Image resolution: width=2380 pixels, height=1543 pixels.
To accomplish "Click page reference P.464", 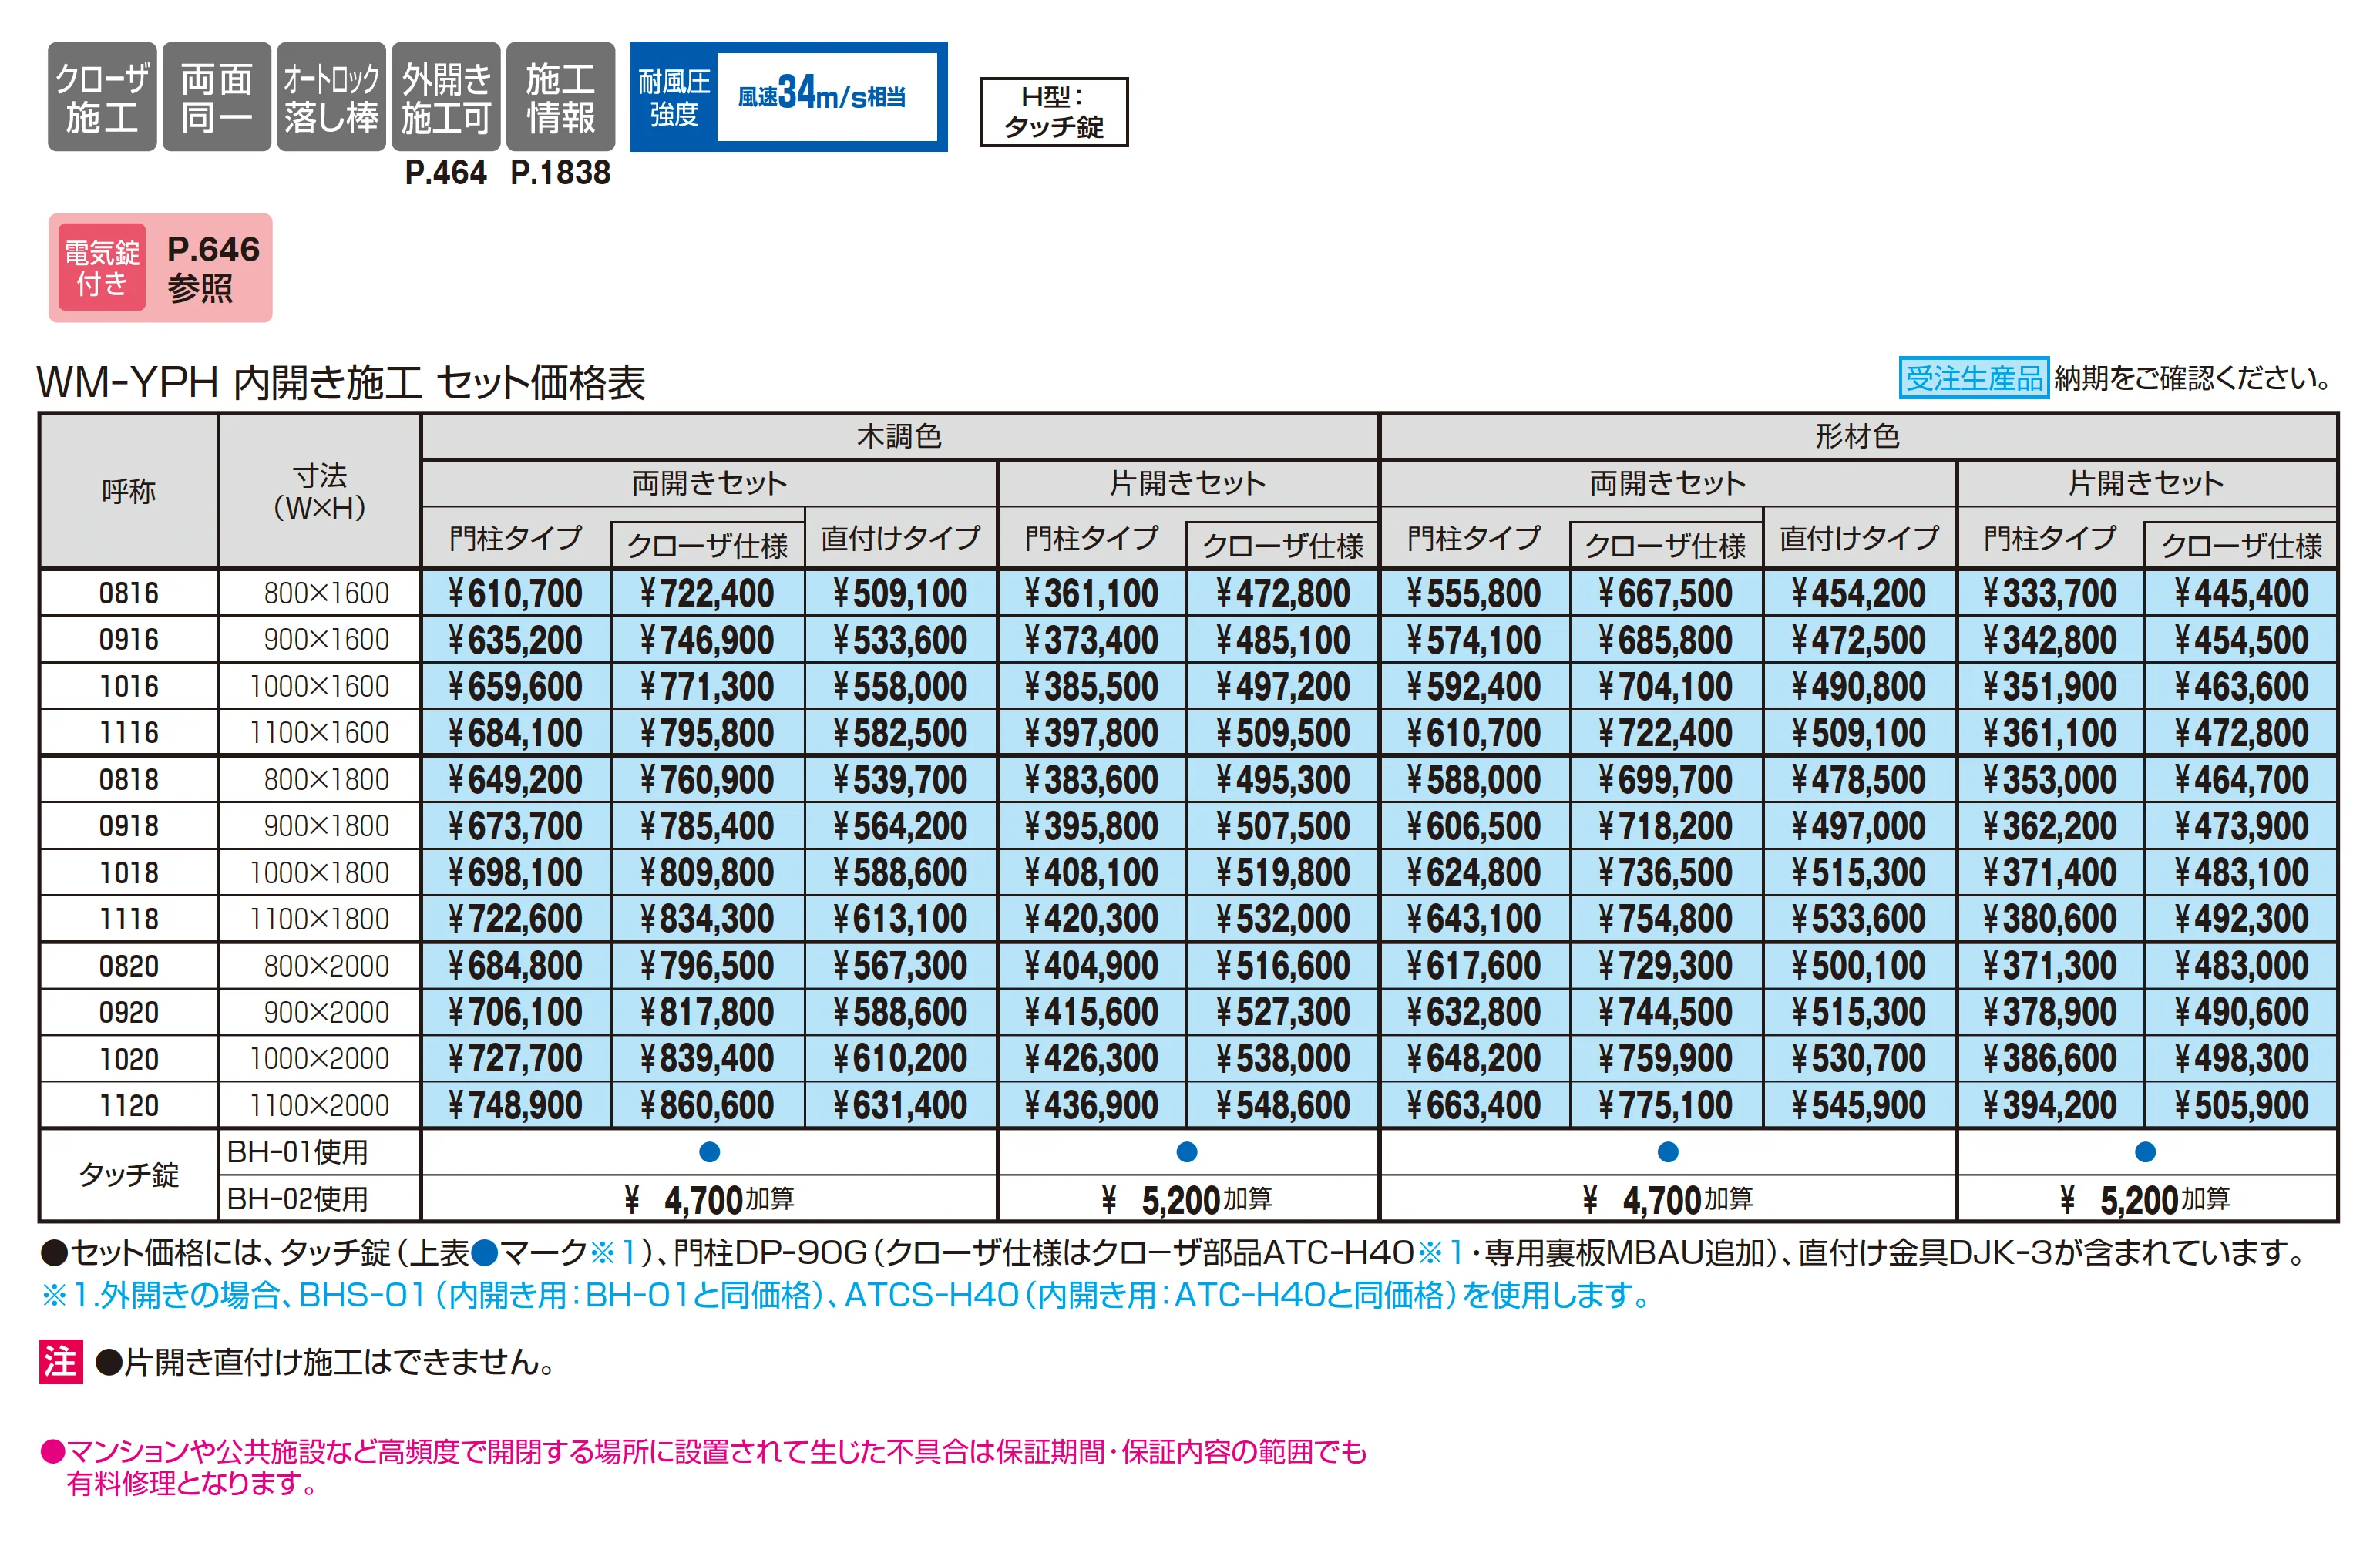I will (446, 173).
